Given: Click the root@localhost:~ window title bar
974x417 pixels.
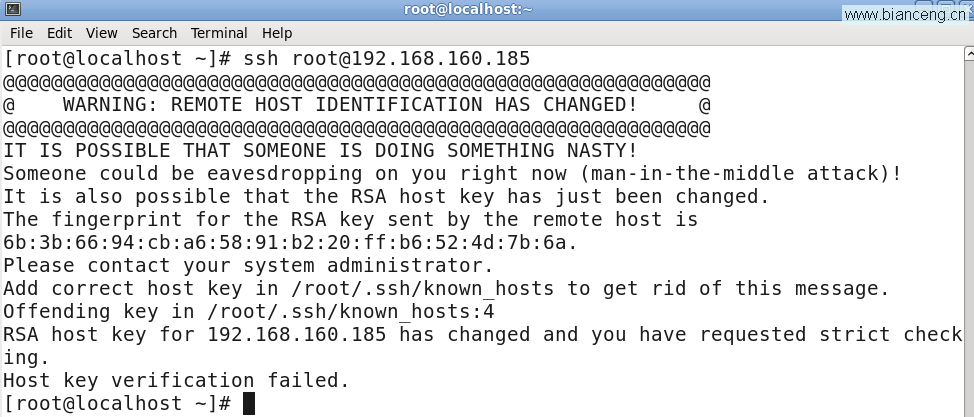Looking at the screenshot, I should click(468, 9).
